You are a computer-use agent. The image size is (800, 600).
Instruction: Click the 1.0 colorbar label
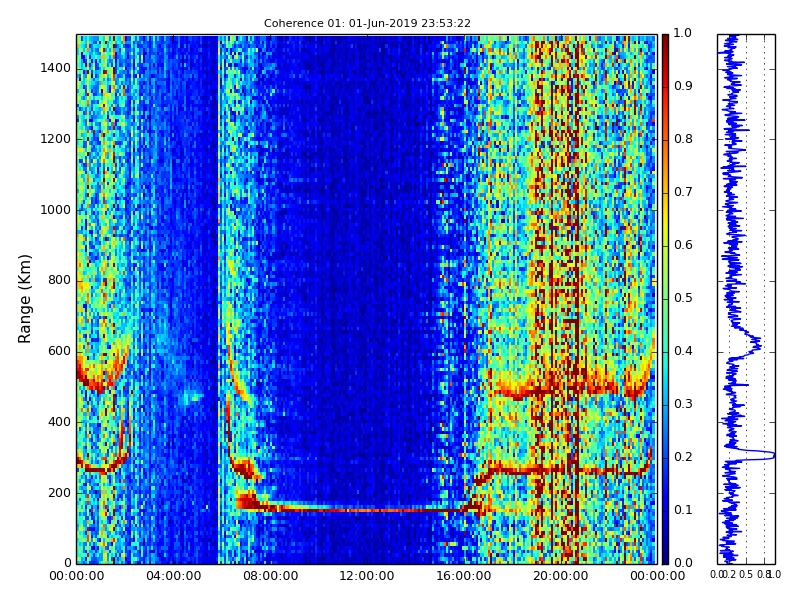[683, 33]
